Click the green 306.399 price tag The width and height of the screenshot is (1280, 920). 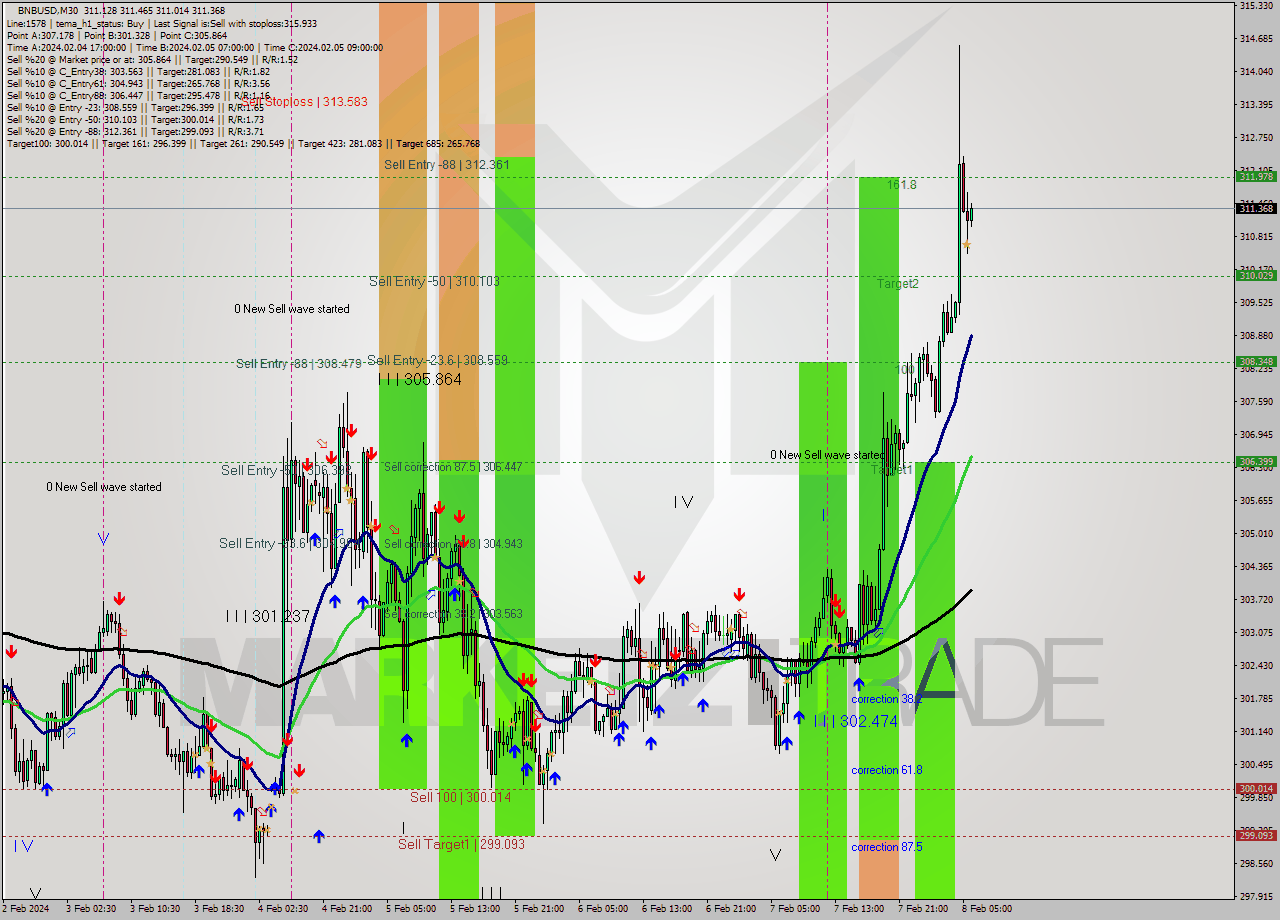(x=1256, y=462)
